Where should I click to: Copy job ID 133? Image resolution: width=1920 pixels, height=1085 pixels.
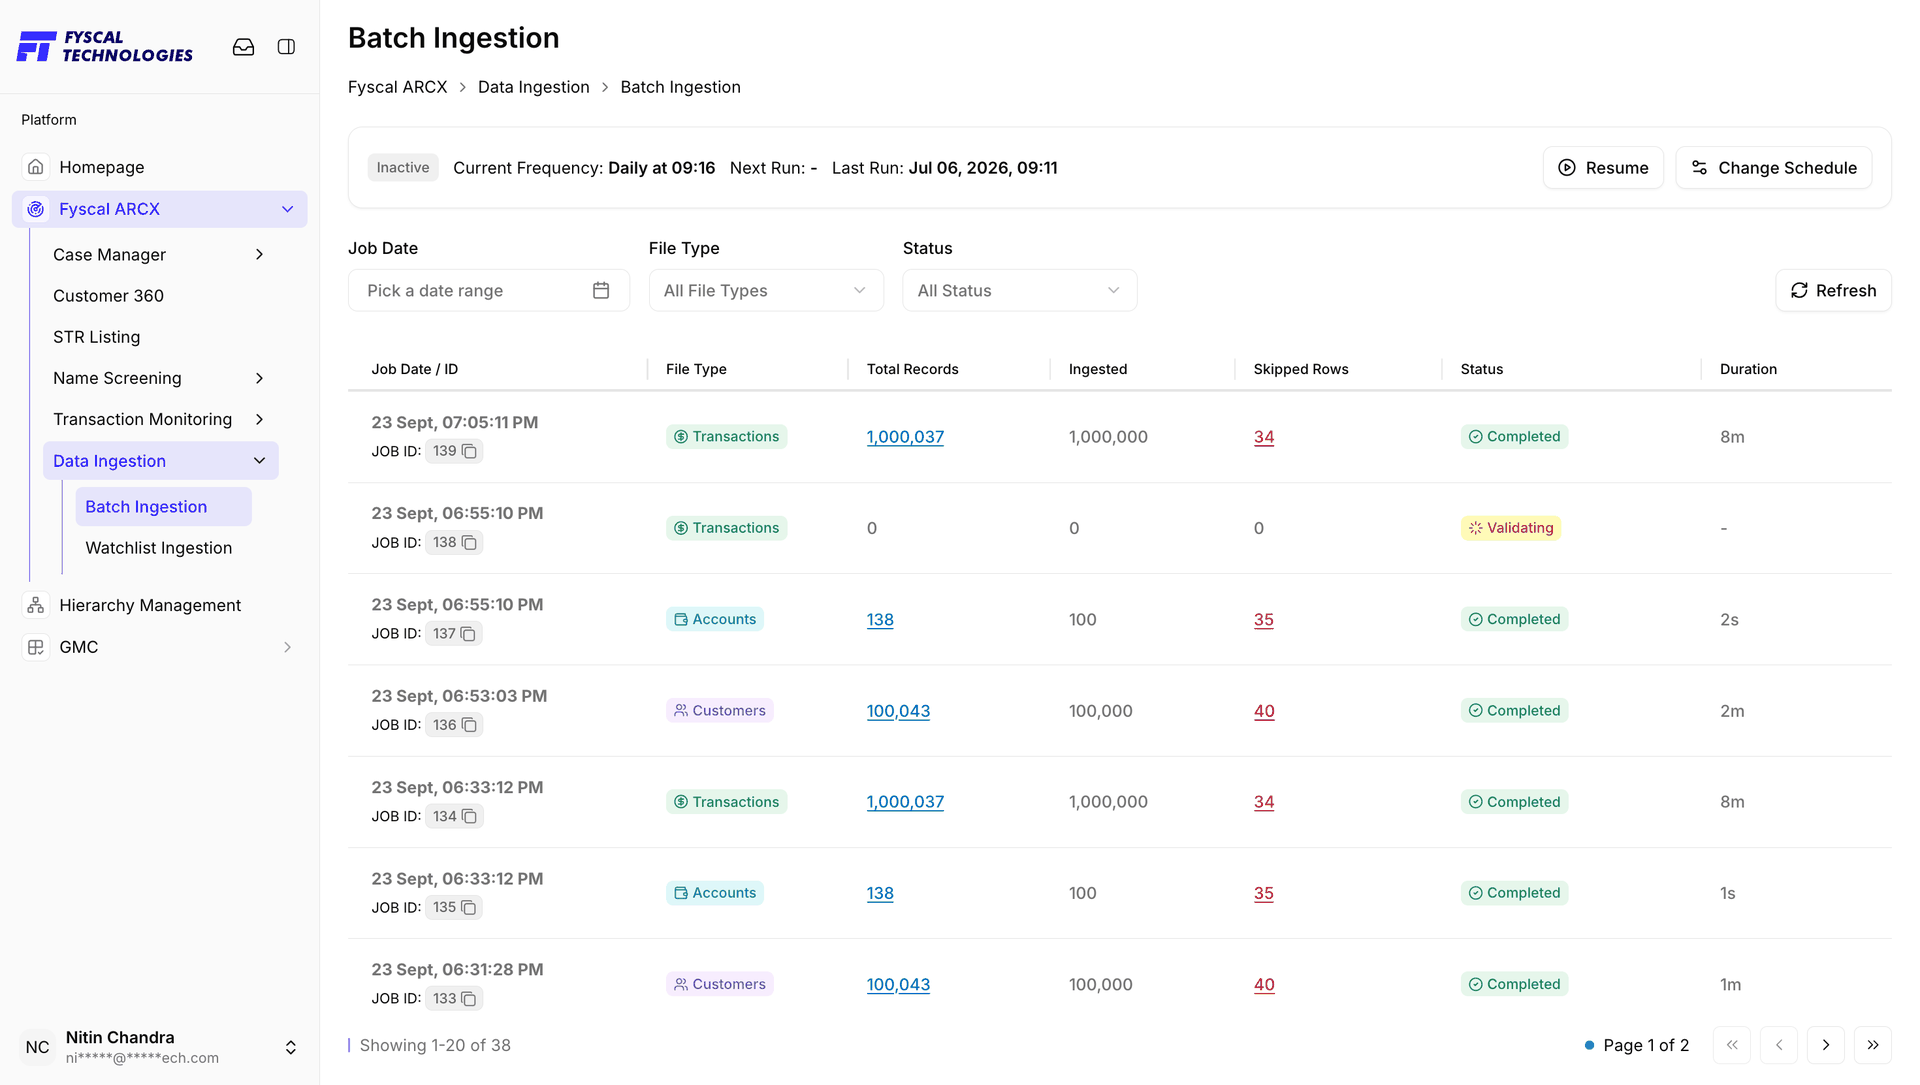pyautogui.click(x=469, y=998)
